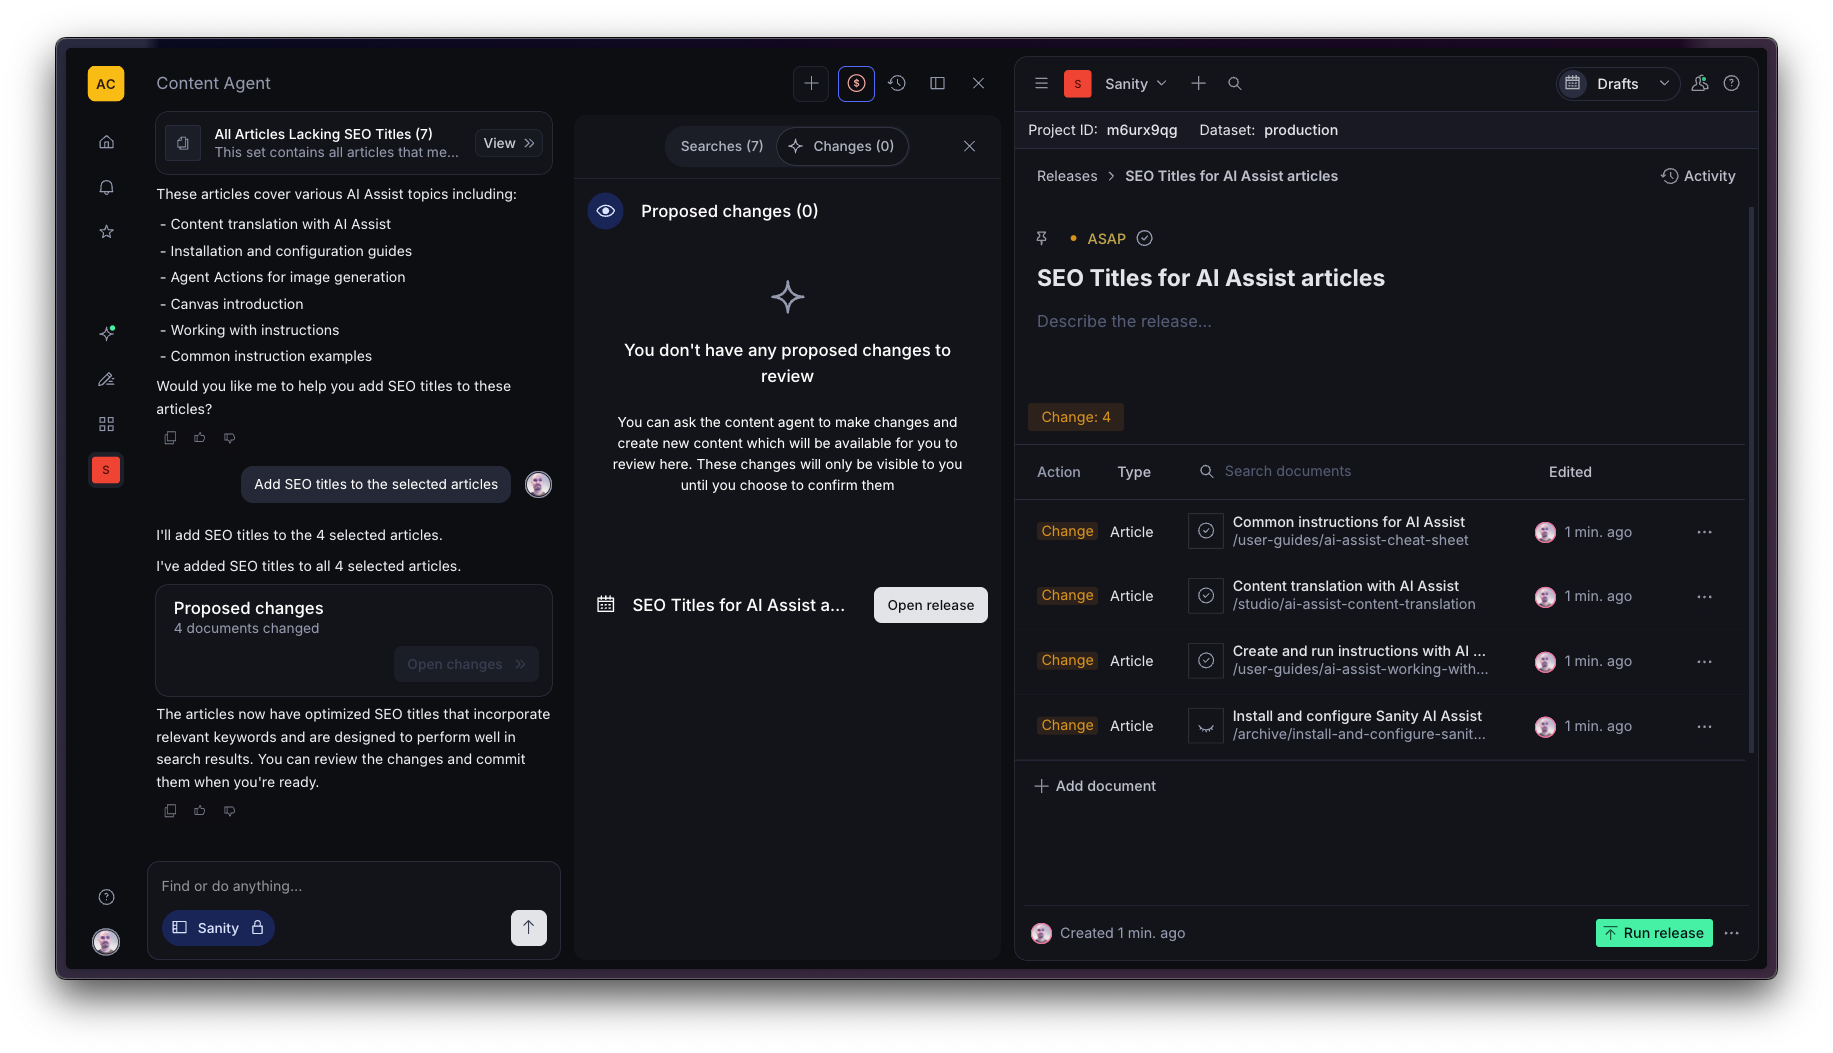Open more options for Common instructions row
The height and width of the screenshot is (1053, 1833).
[1704, 532]
